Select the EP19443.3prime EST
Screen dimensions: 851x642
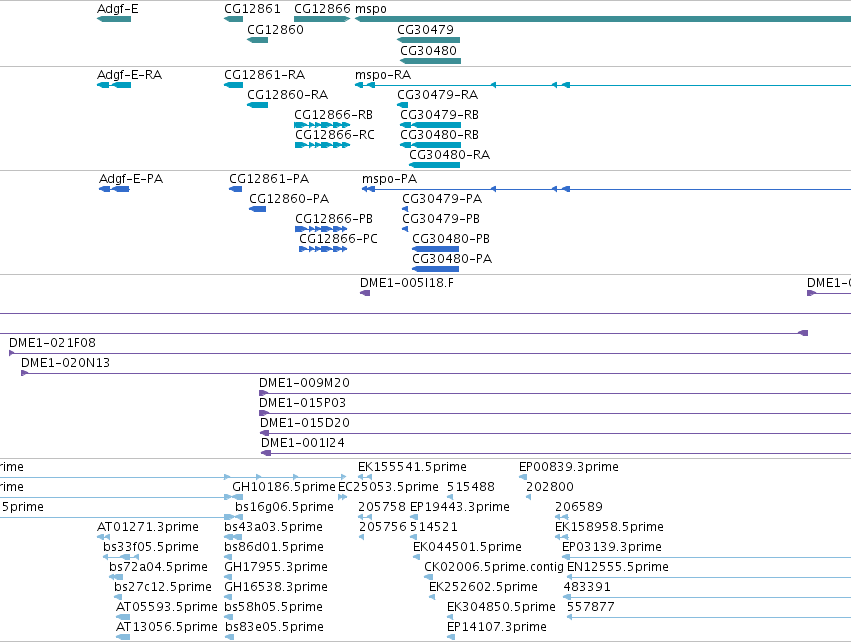pos(414,517)
